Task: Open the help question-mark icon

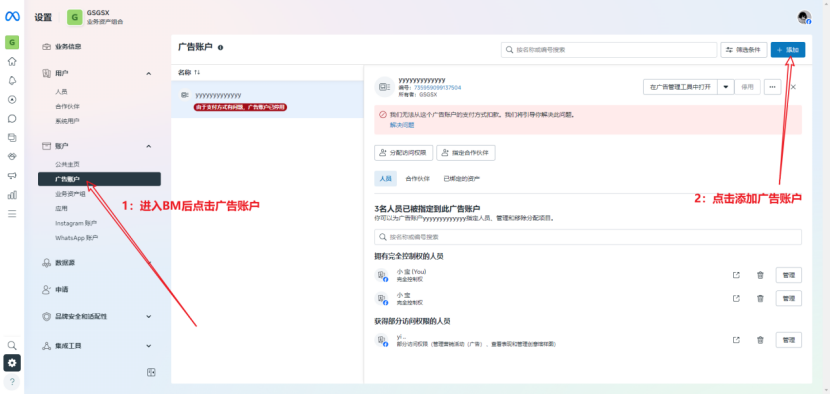Action: (12, 382)
